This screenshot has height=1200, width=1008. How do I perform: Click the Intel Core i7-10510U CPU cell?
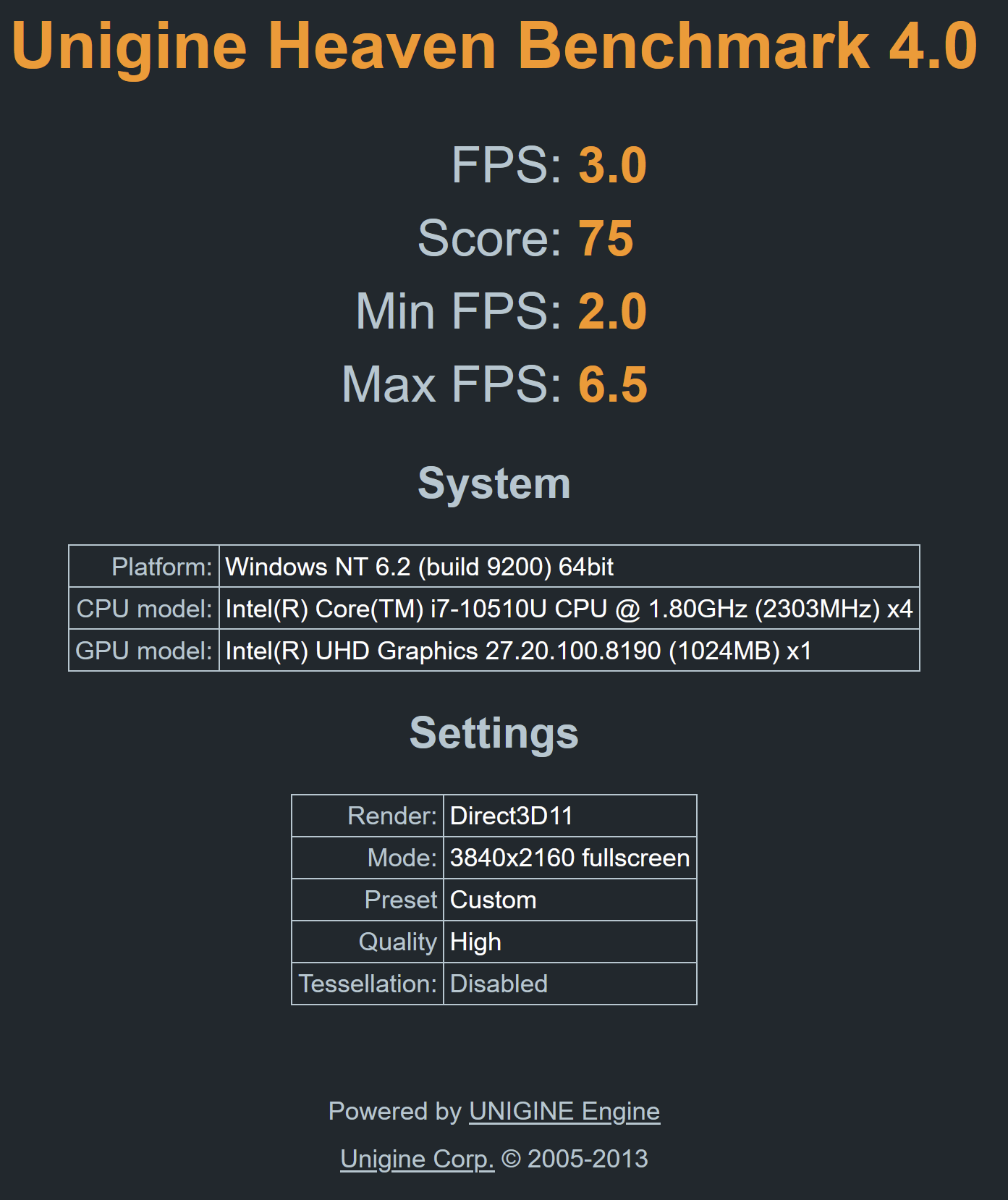click(x=568, y=609)
